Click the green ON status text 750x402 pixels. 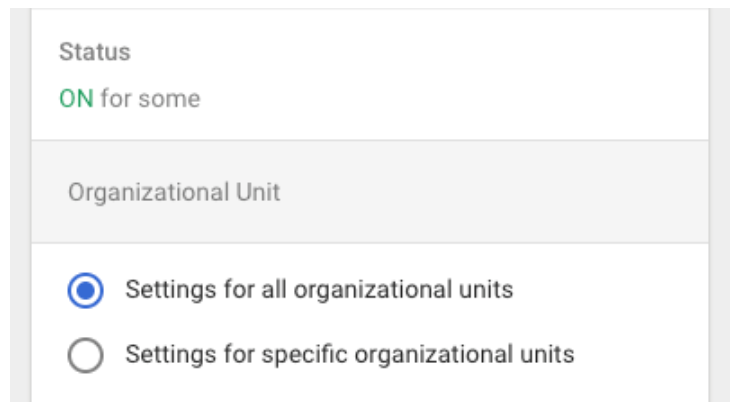[x=76, y=99]
